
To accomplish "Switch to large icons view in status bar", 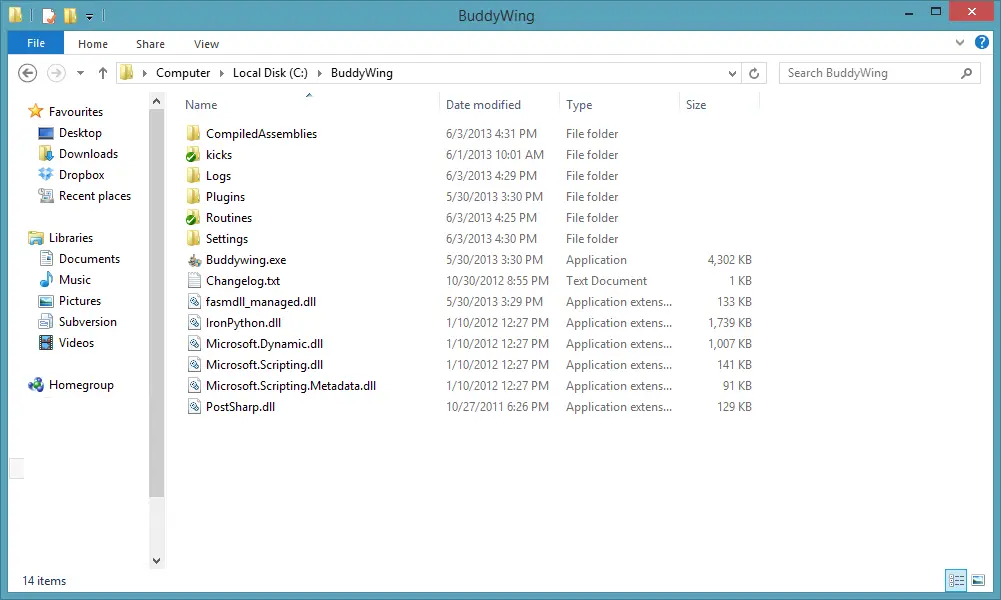I will (976, 580).
